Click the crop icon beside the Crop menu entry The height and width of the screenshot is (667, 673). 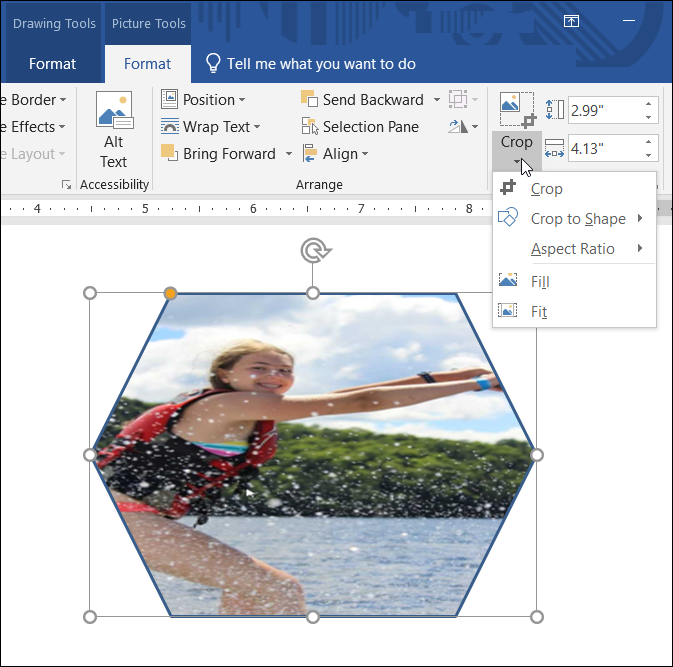pos(508,187)
